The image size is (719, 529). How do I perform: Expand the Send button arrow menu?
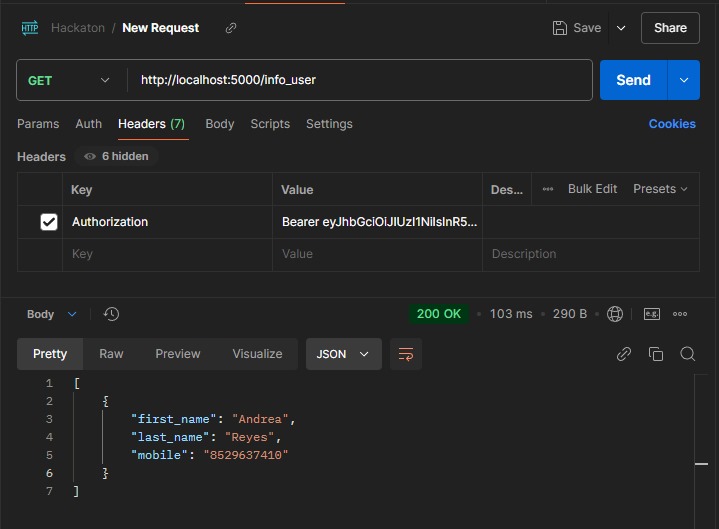683,80
